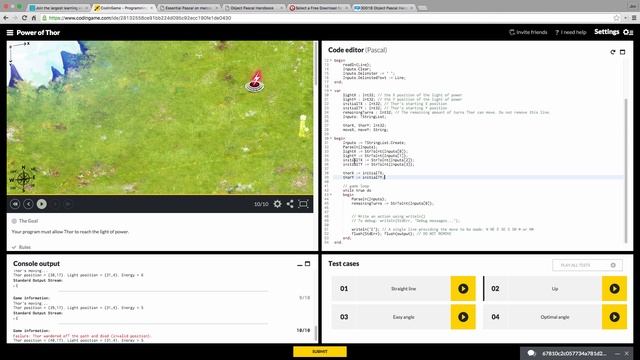Focus the codingame.com address bar
This screenshot has width=640, height=360.
click(327, 18)
